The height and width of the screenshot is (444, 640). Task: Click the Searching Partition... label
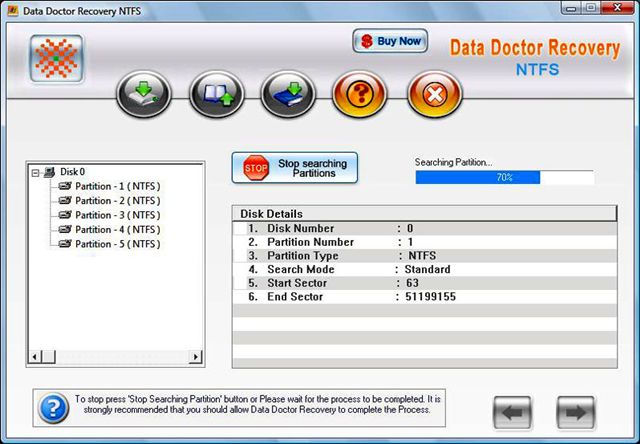(x=453, y=162)
